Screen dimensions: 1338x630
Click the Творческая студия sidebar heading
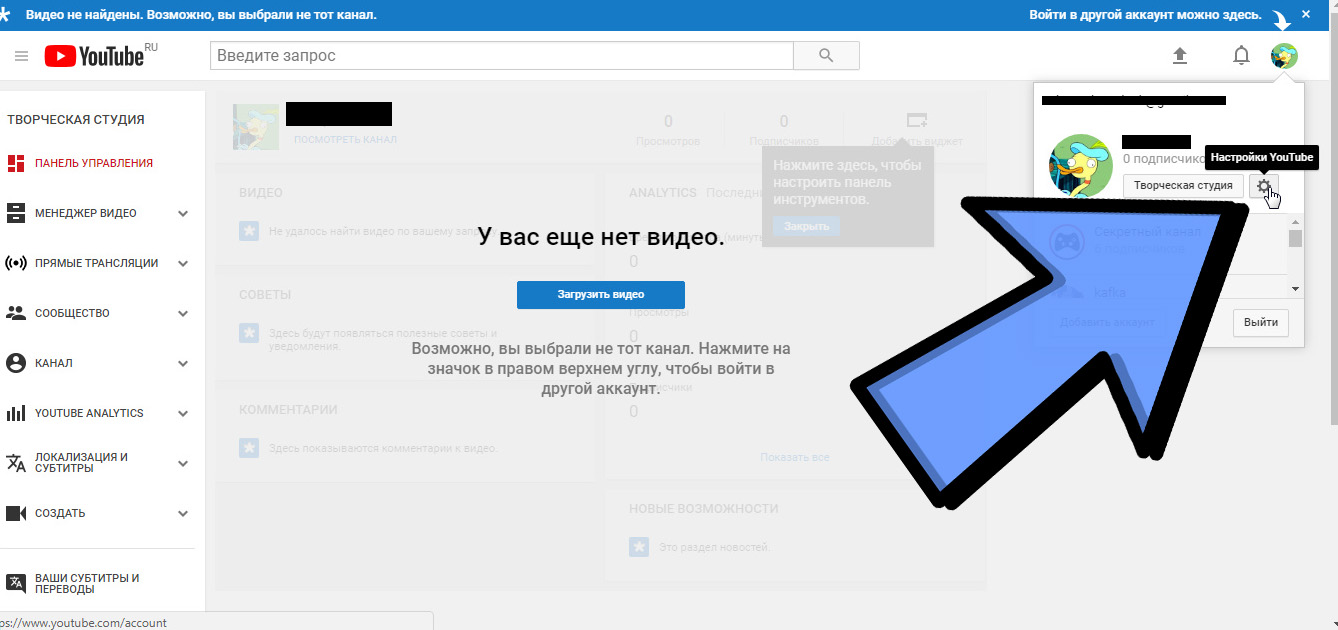pyautogui.click(x=76, y=119)
